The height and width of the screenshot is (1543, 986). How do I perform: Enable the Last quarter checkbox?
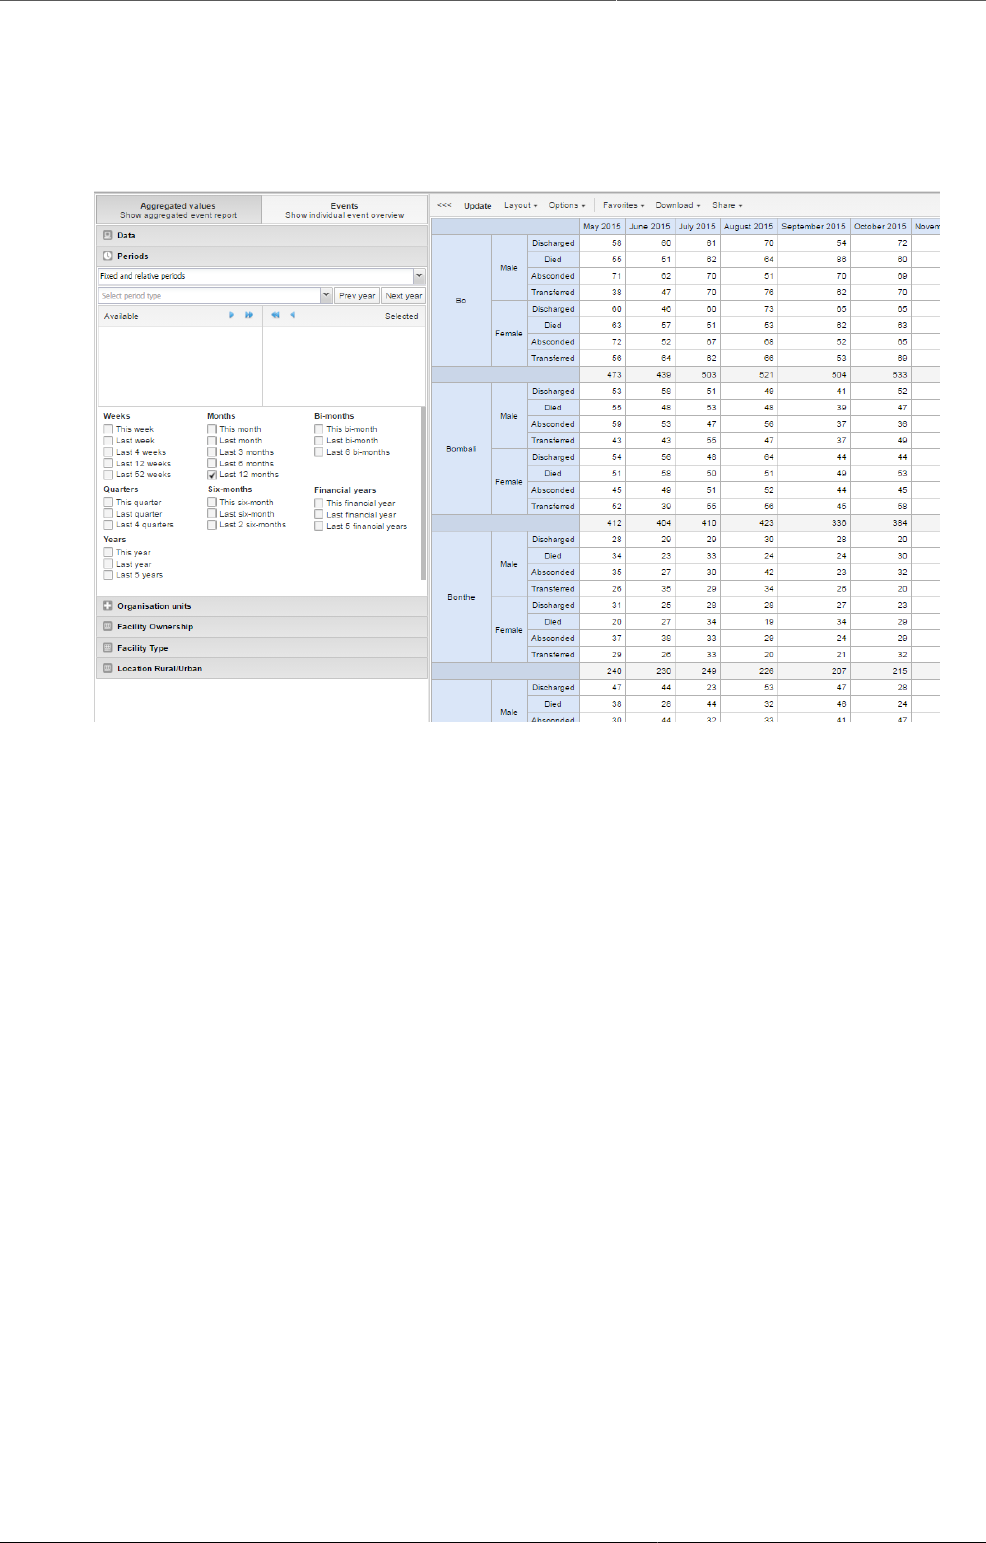(108, 514)
